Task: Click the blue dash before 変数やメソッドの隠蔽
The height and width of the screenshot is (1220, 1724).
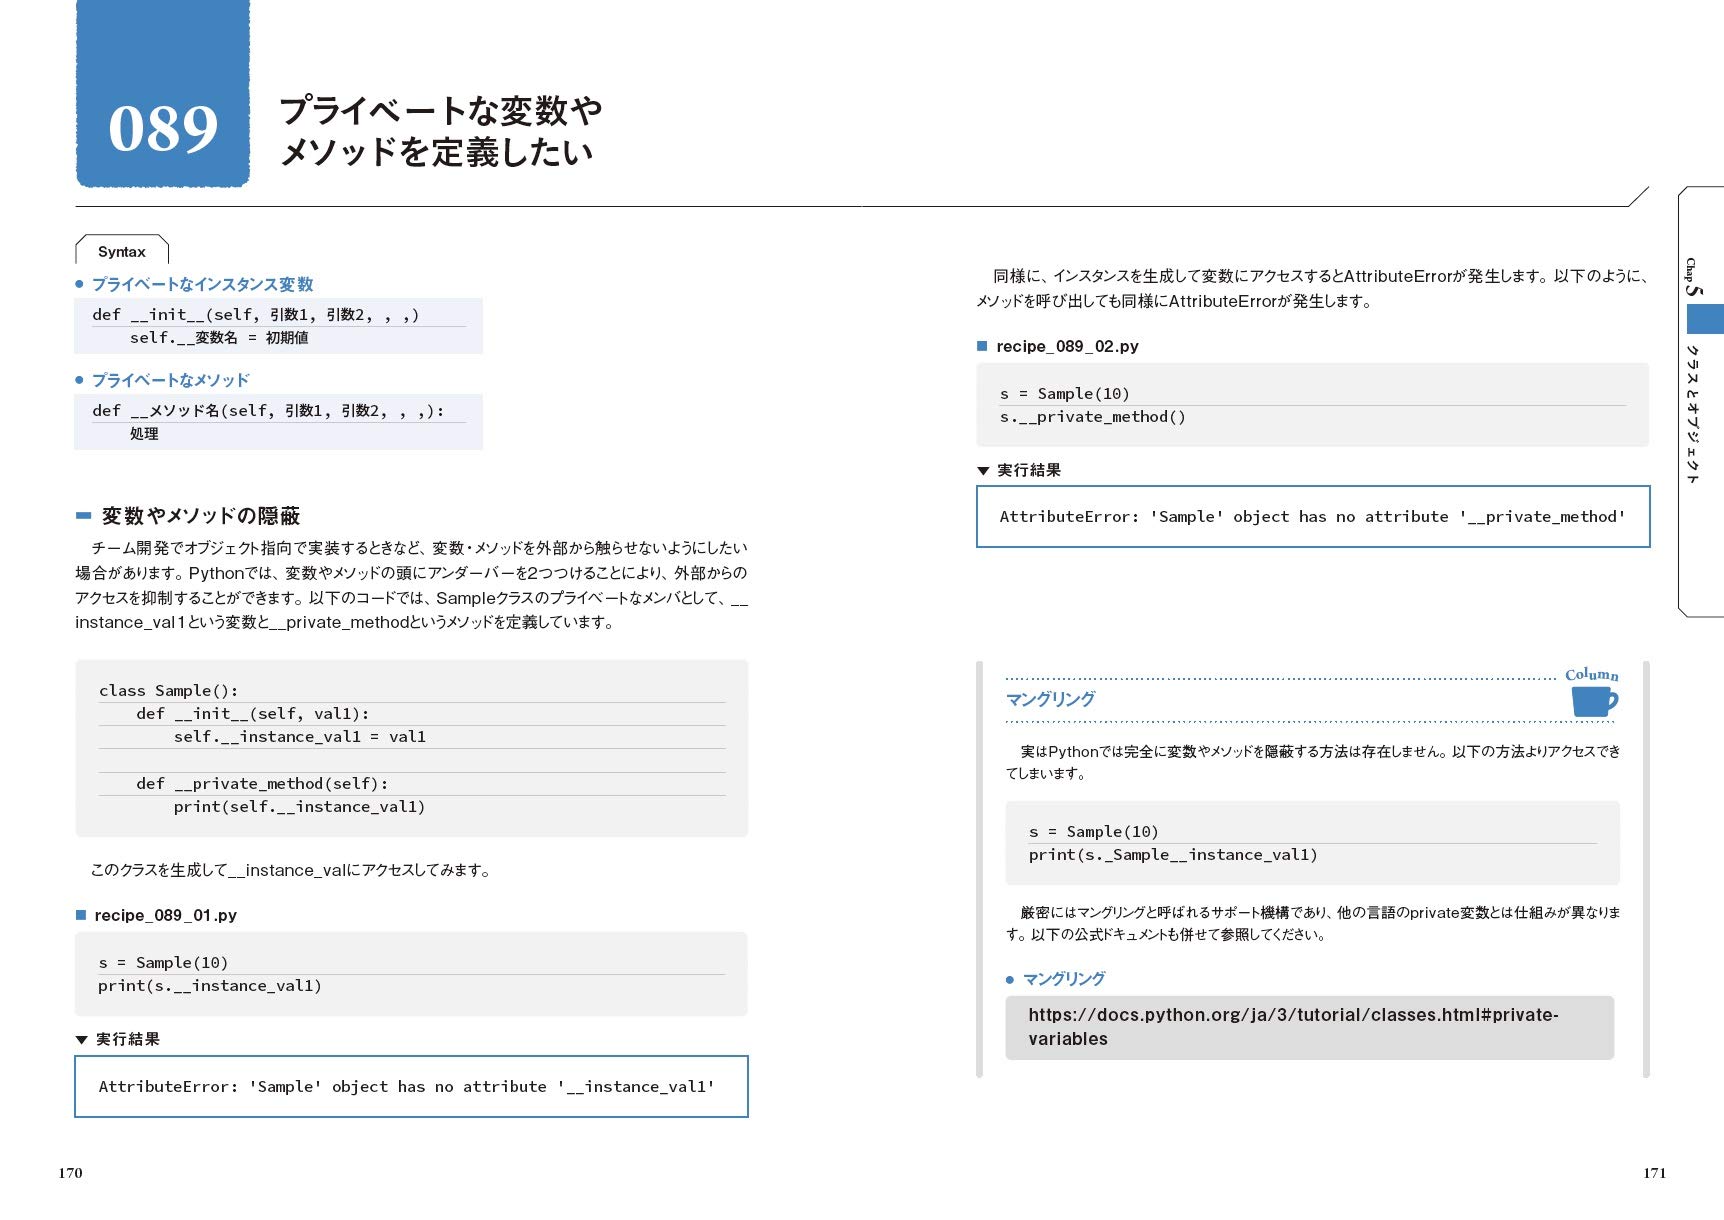Action: pos(84,516)
